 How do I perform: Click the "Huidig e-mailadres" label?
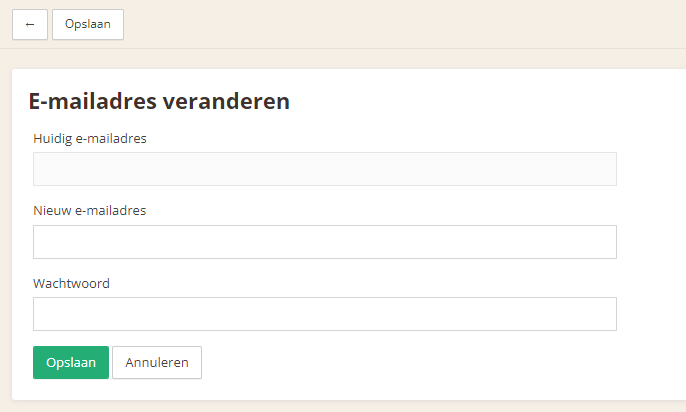coord(90,138)
